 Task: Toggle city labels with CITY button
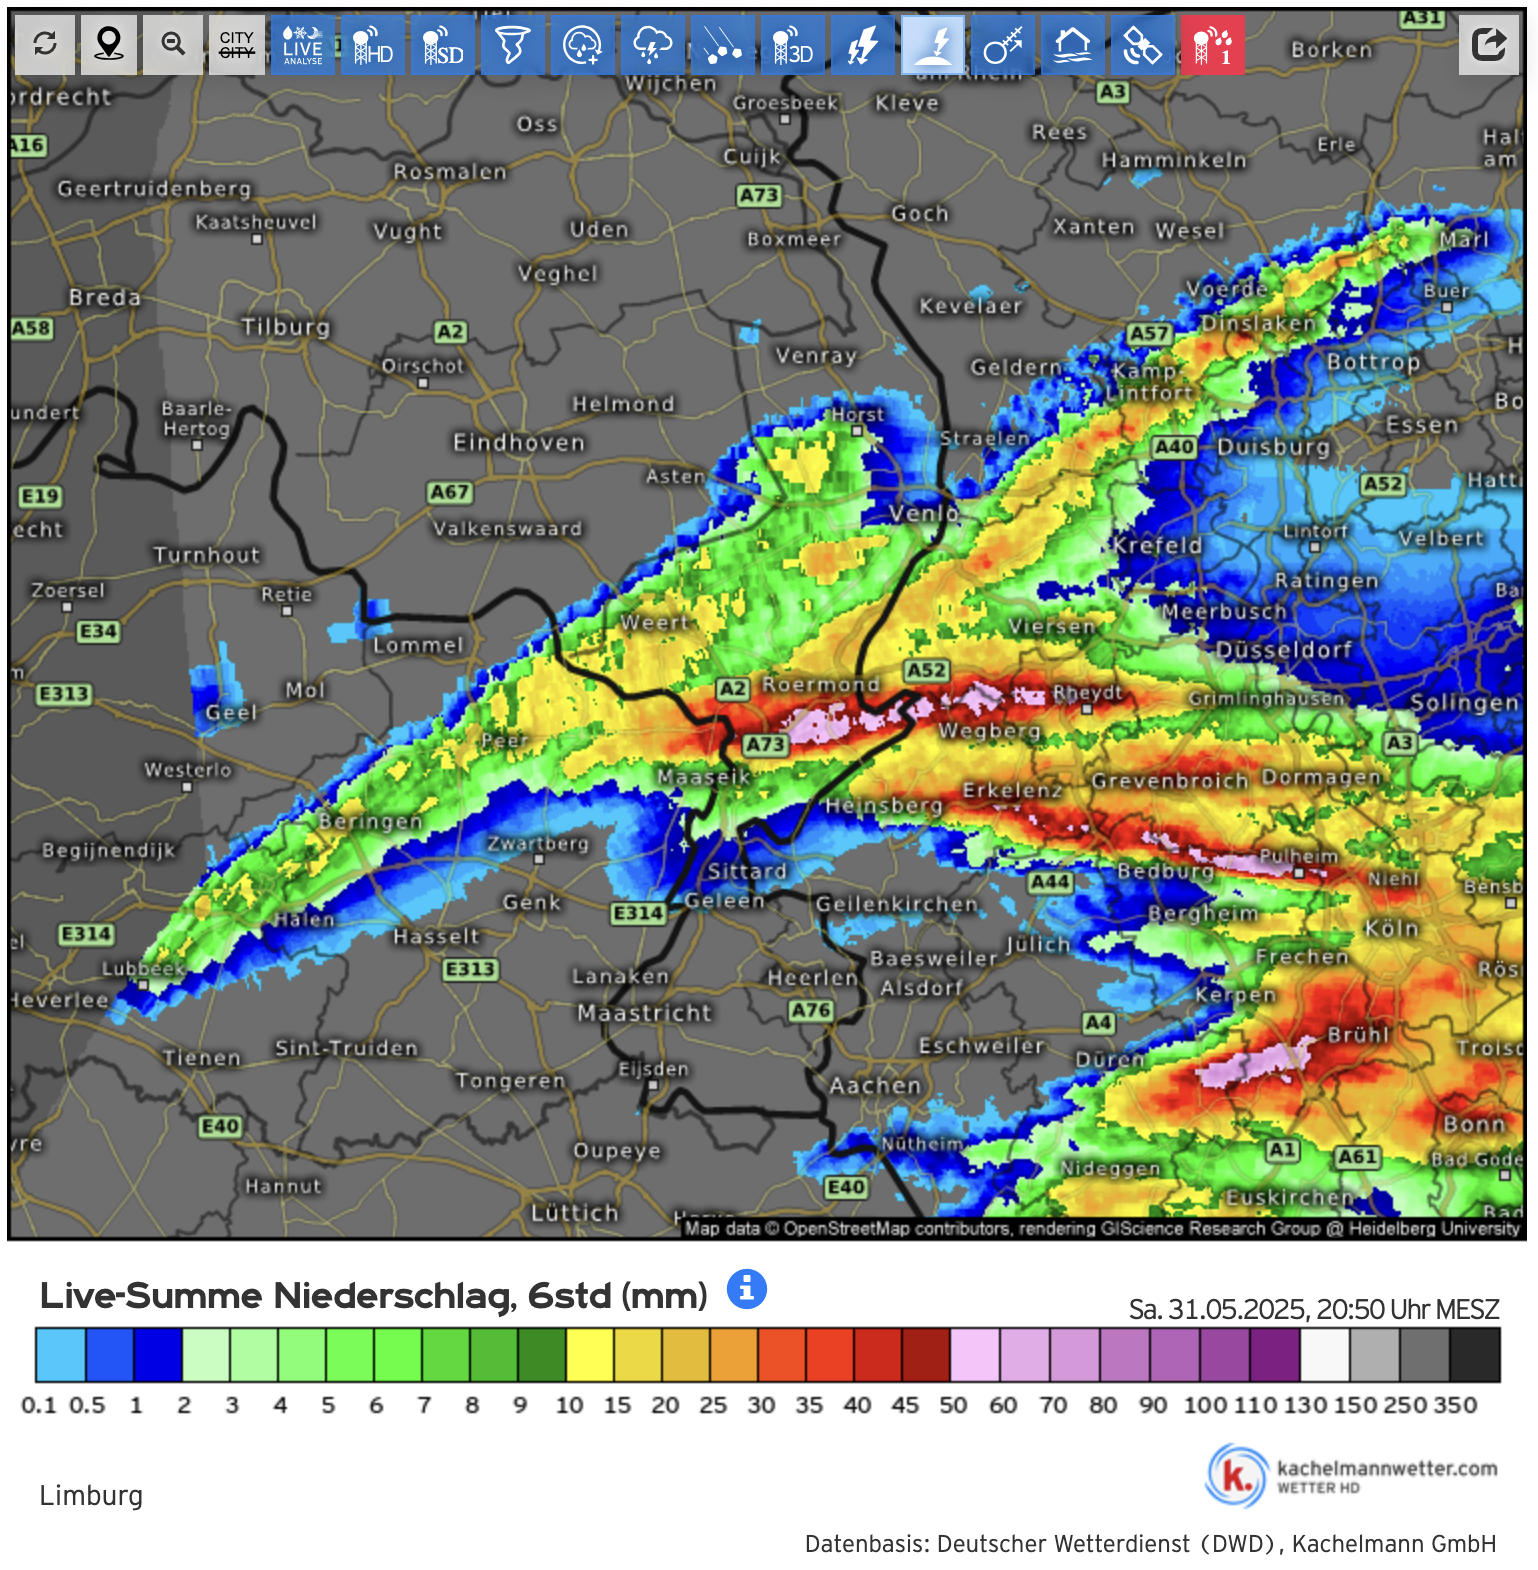point(237,44)
